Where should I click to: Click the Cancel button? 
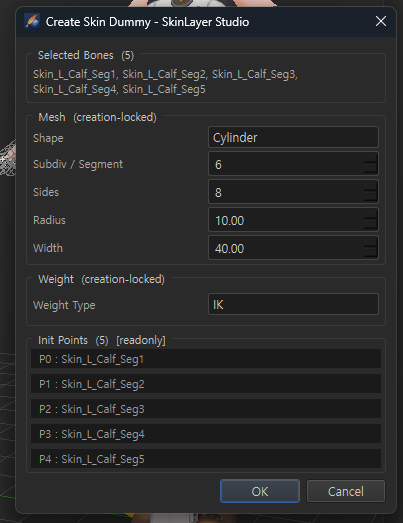[x=346, y=491]
